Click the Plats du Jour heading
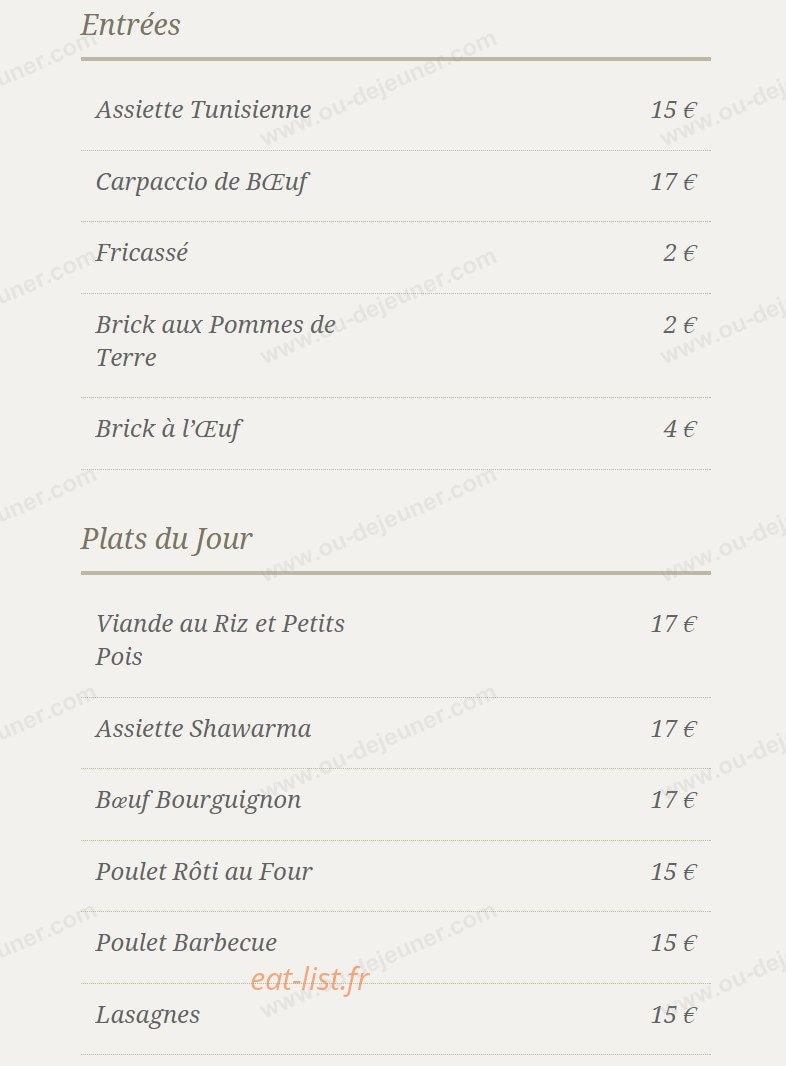This screenshot has height=1066, width=786. coord(167,539)
